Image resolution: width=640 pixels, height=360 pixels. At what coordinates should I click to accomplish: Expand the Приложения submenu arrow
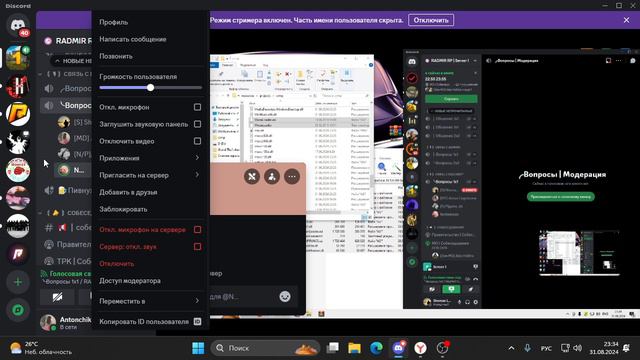coord(197,158)
